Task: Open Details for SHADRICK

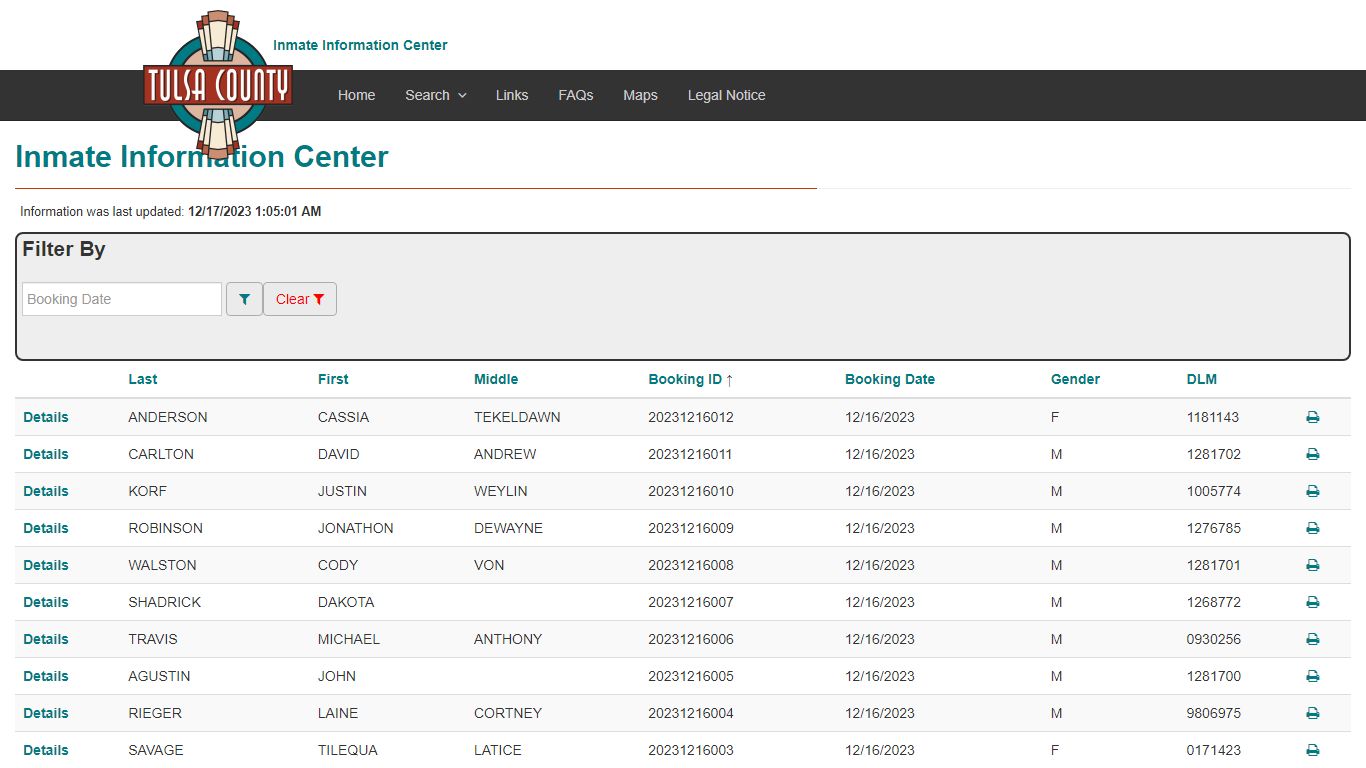Action: pyautogui.click(x=46, y=602)
